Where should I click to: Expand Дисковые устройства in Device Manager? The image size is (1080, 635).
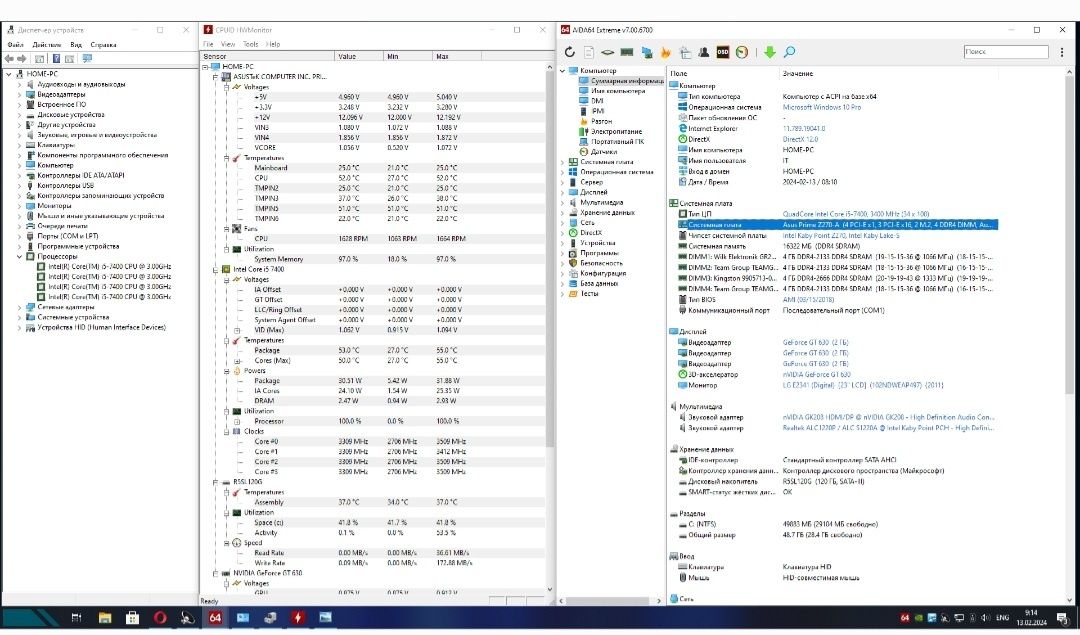(x=19, y=115)
